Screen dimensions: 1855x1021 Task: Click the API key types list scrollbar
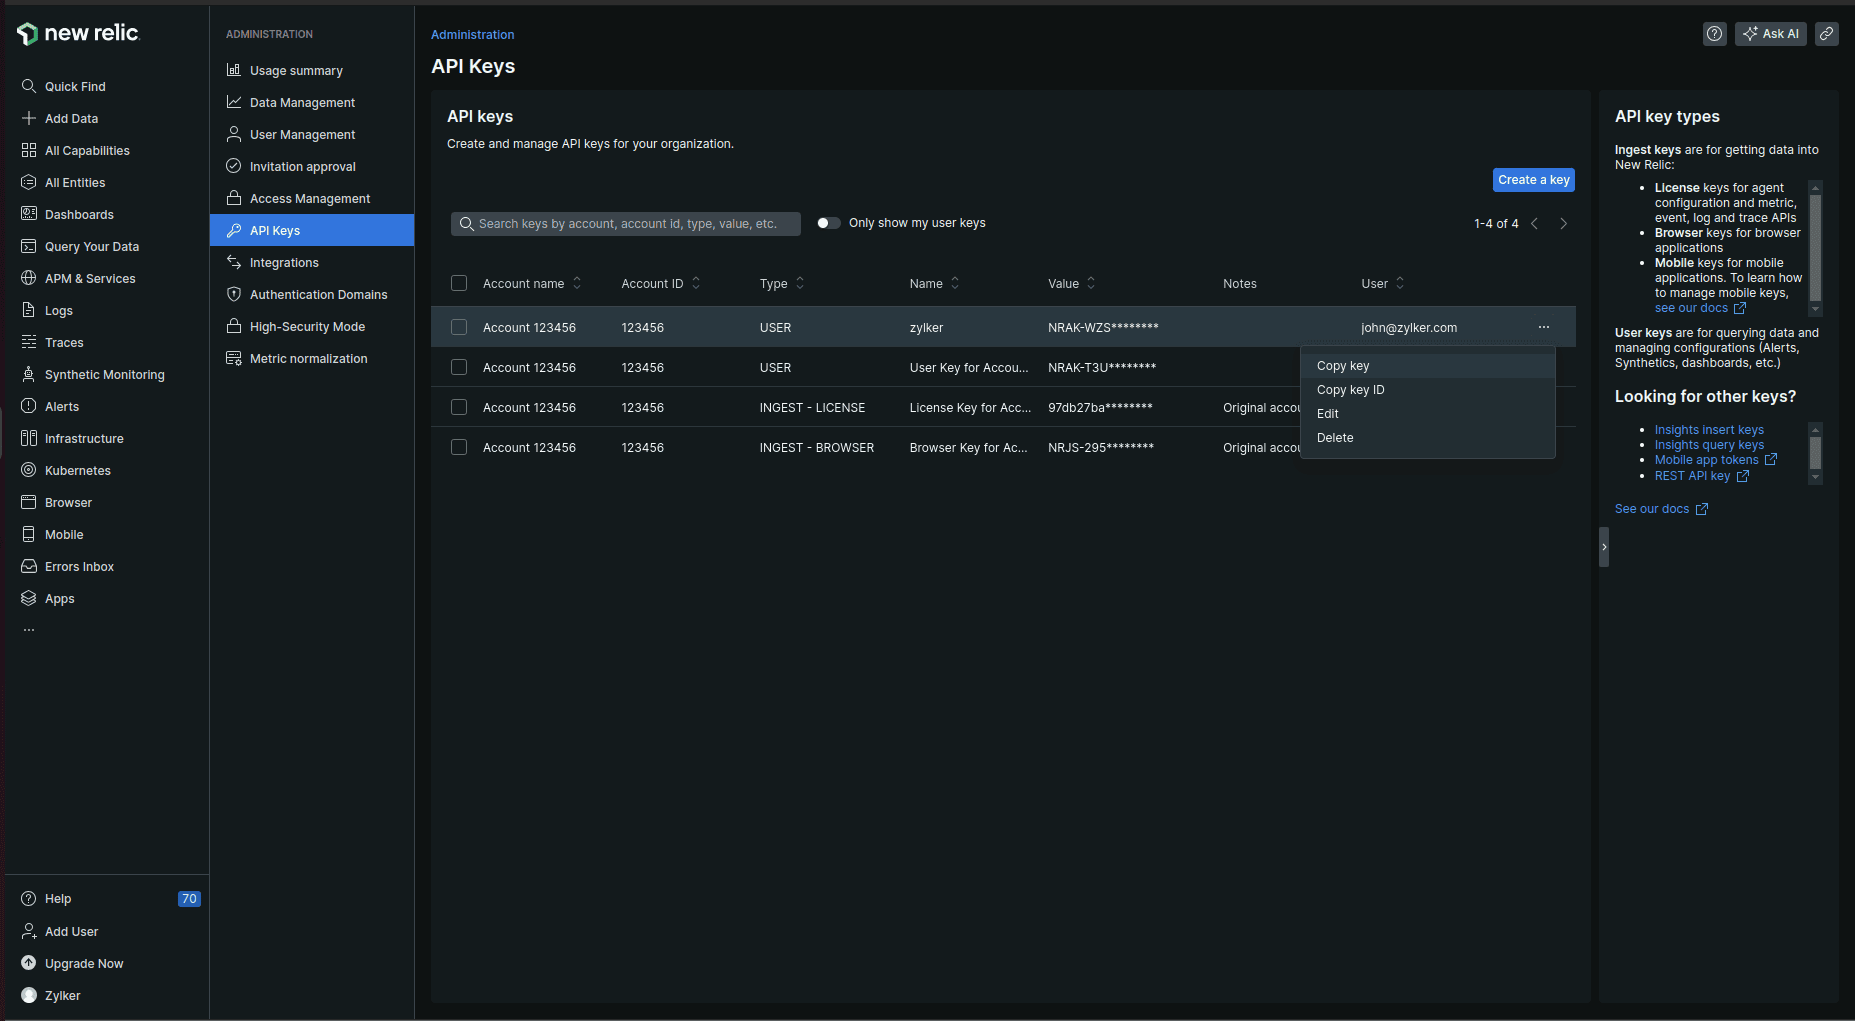pyautogui.click(x=1815, y=248)
